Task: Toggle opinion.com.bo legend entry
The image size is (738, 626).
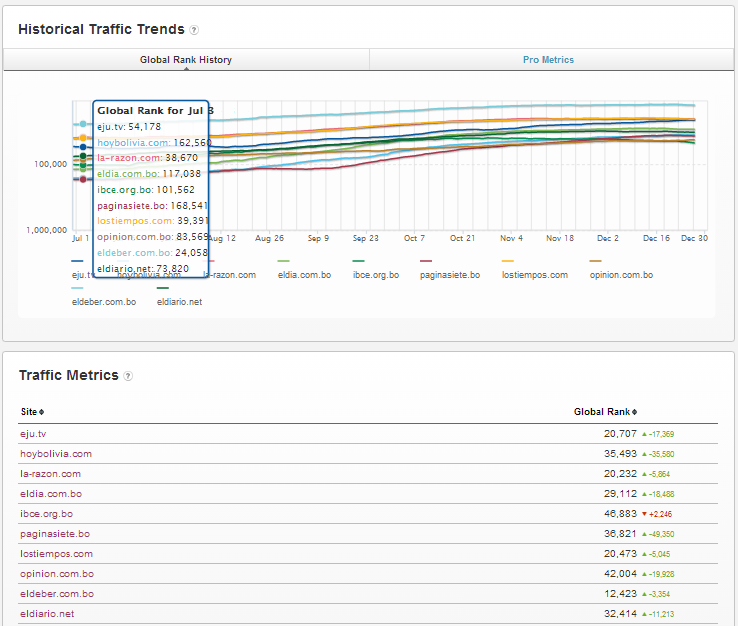Action: pyautogui.click(x=619, y=274)
